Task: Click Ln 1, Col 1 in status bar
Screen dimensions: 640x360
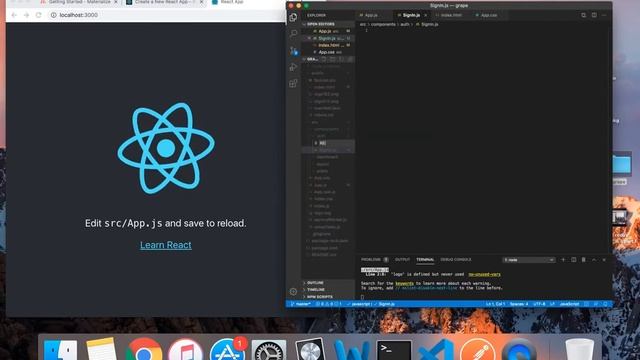Action: coord(495,304)
